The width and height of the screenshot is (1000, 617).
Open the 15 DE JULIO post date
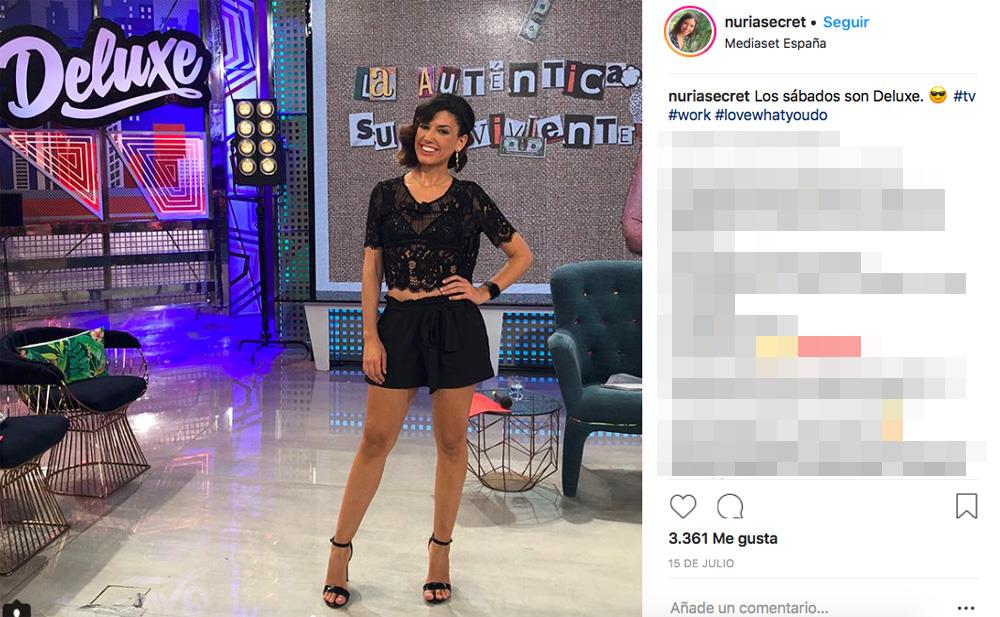point(701,563)
